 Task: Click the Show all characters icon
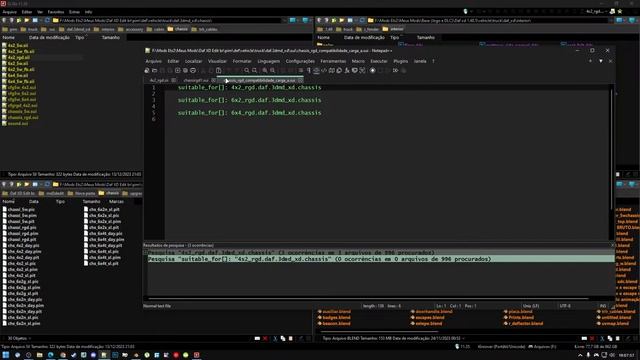click(309, 71)
